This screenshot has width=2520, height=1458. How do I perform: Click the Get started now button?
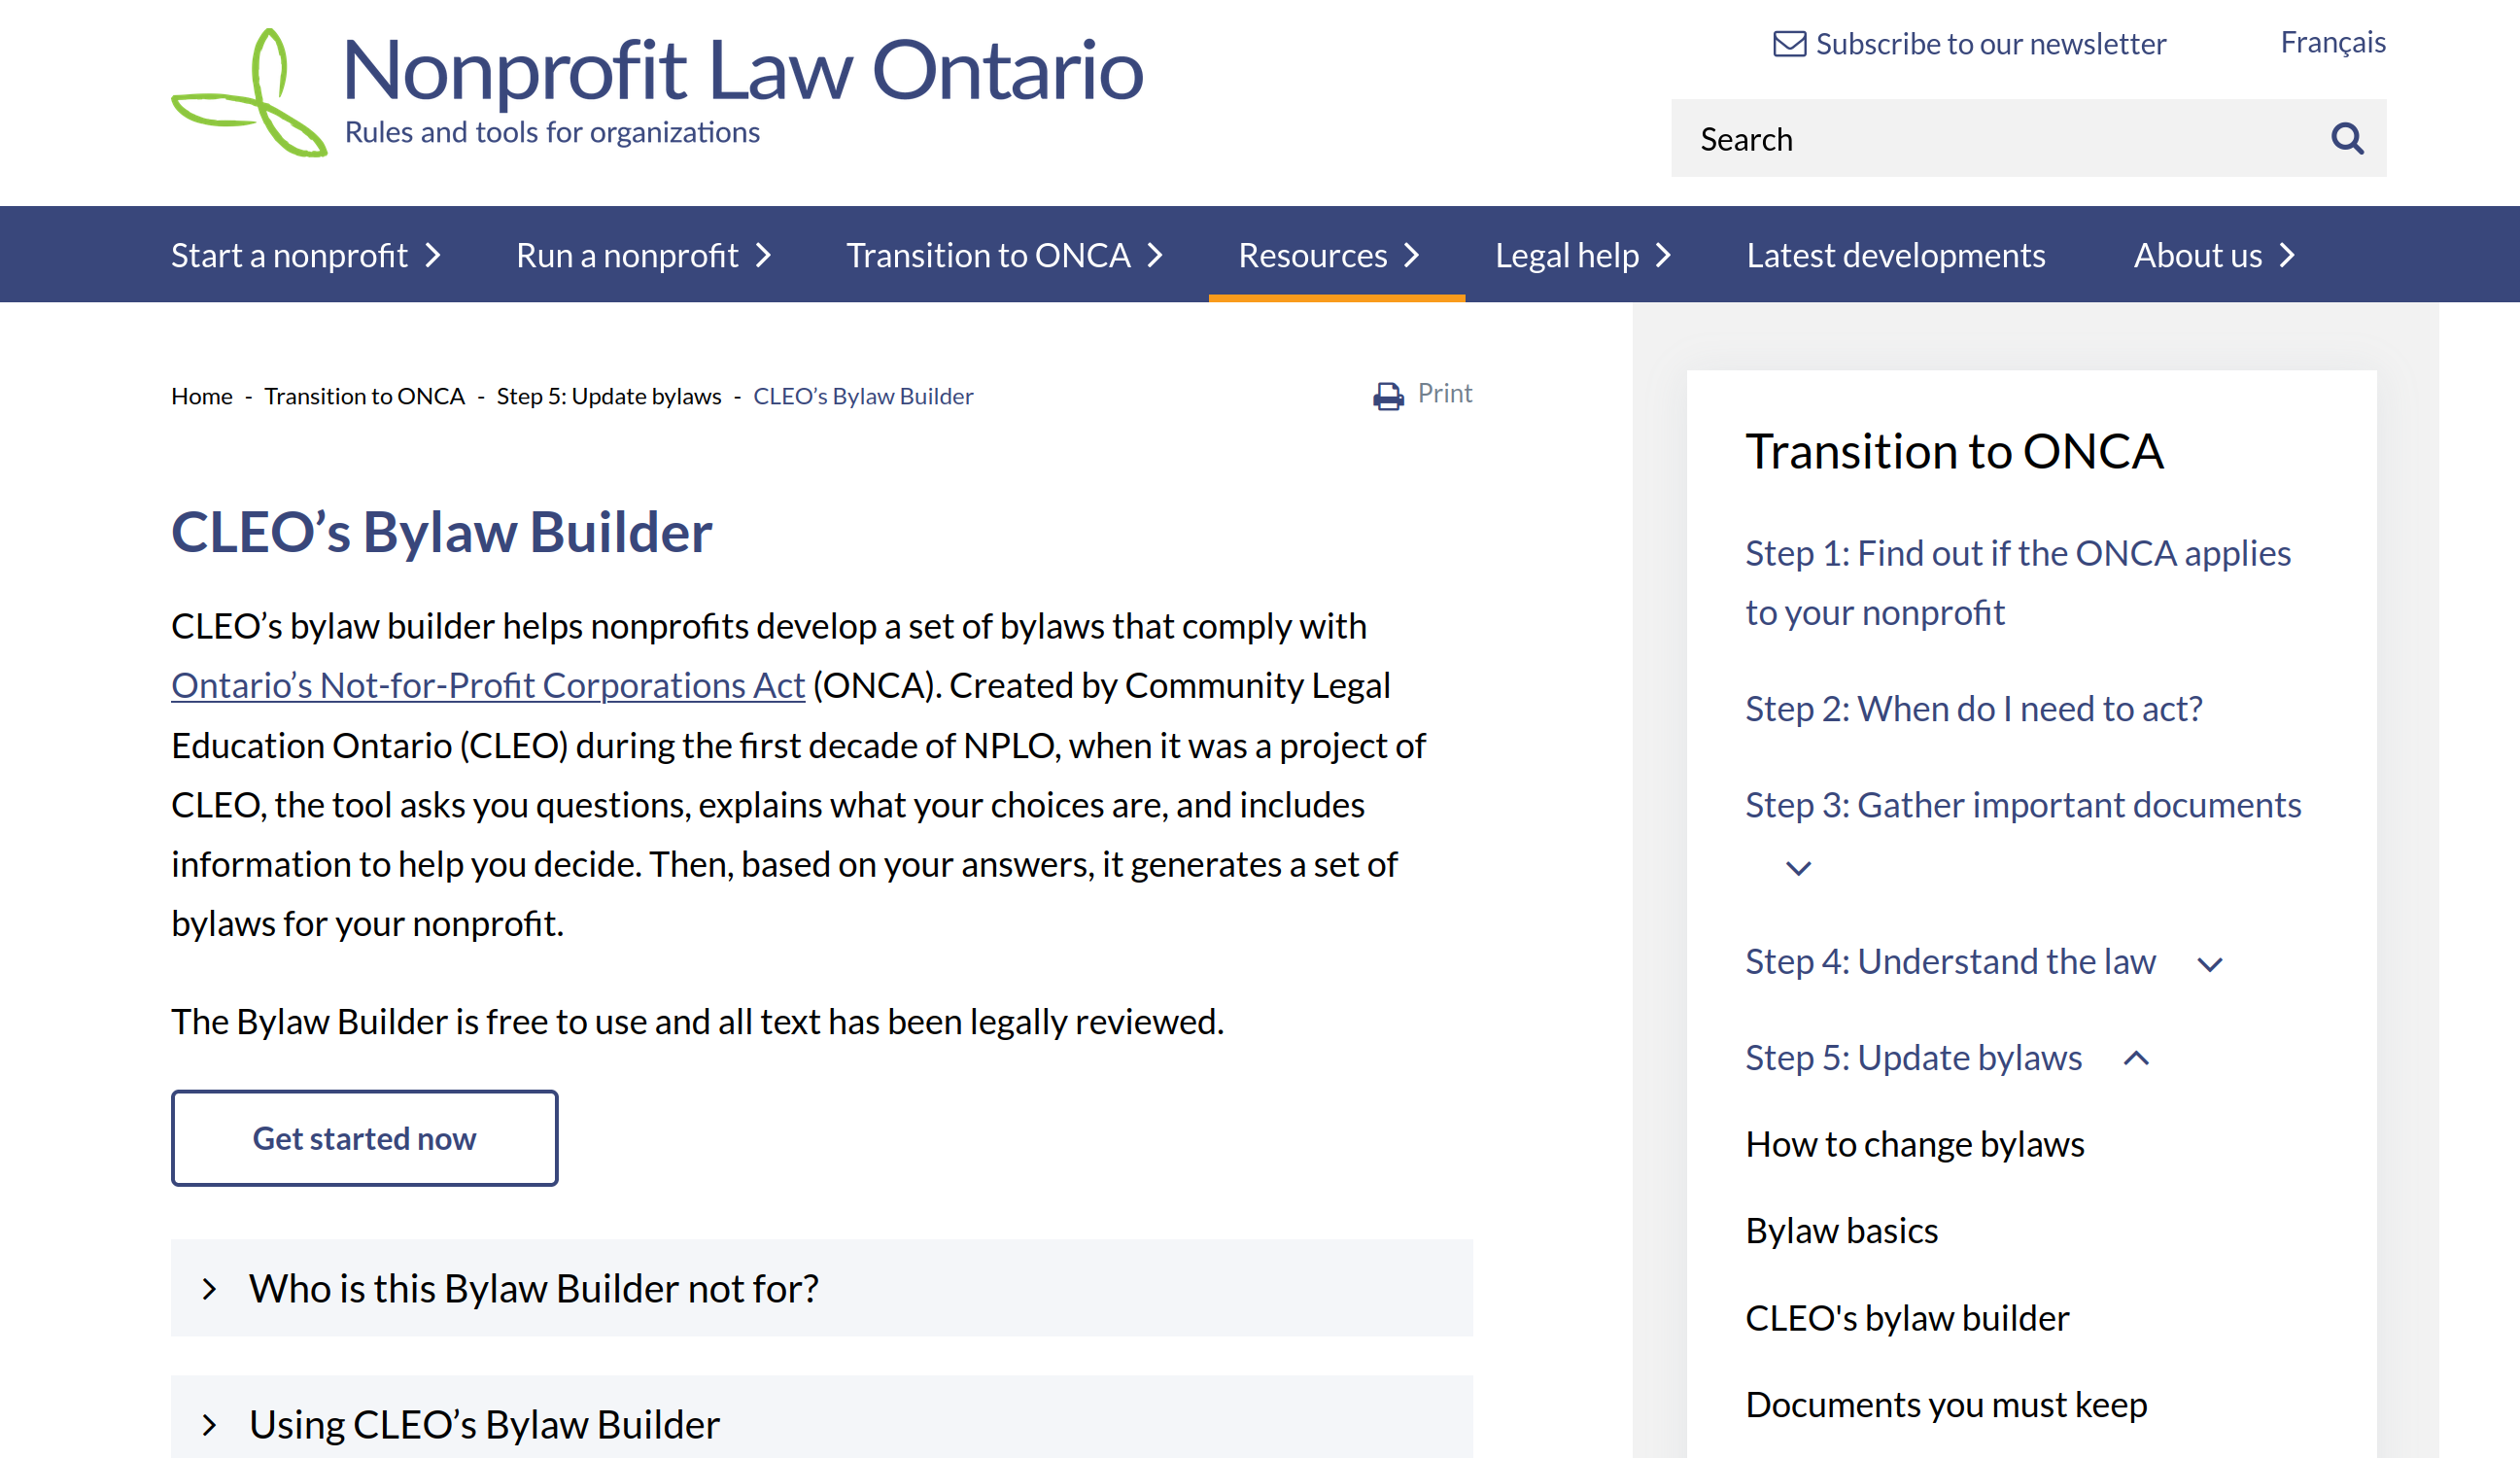click(364, 1138)
